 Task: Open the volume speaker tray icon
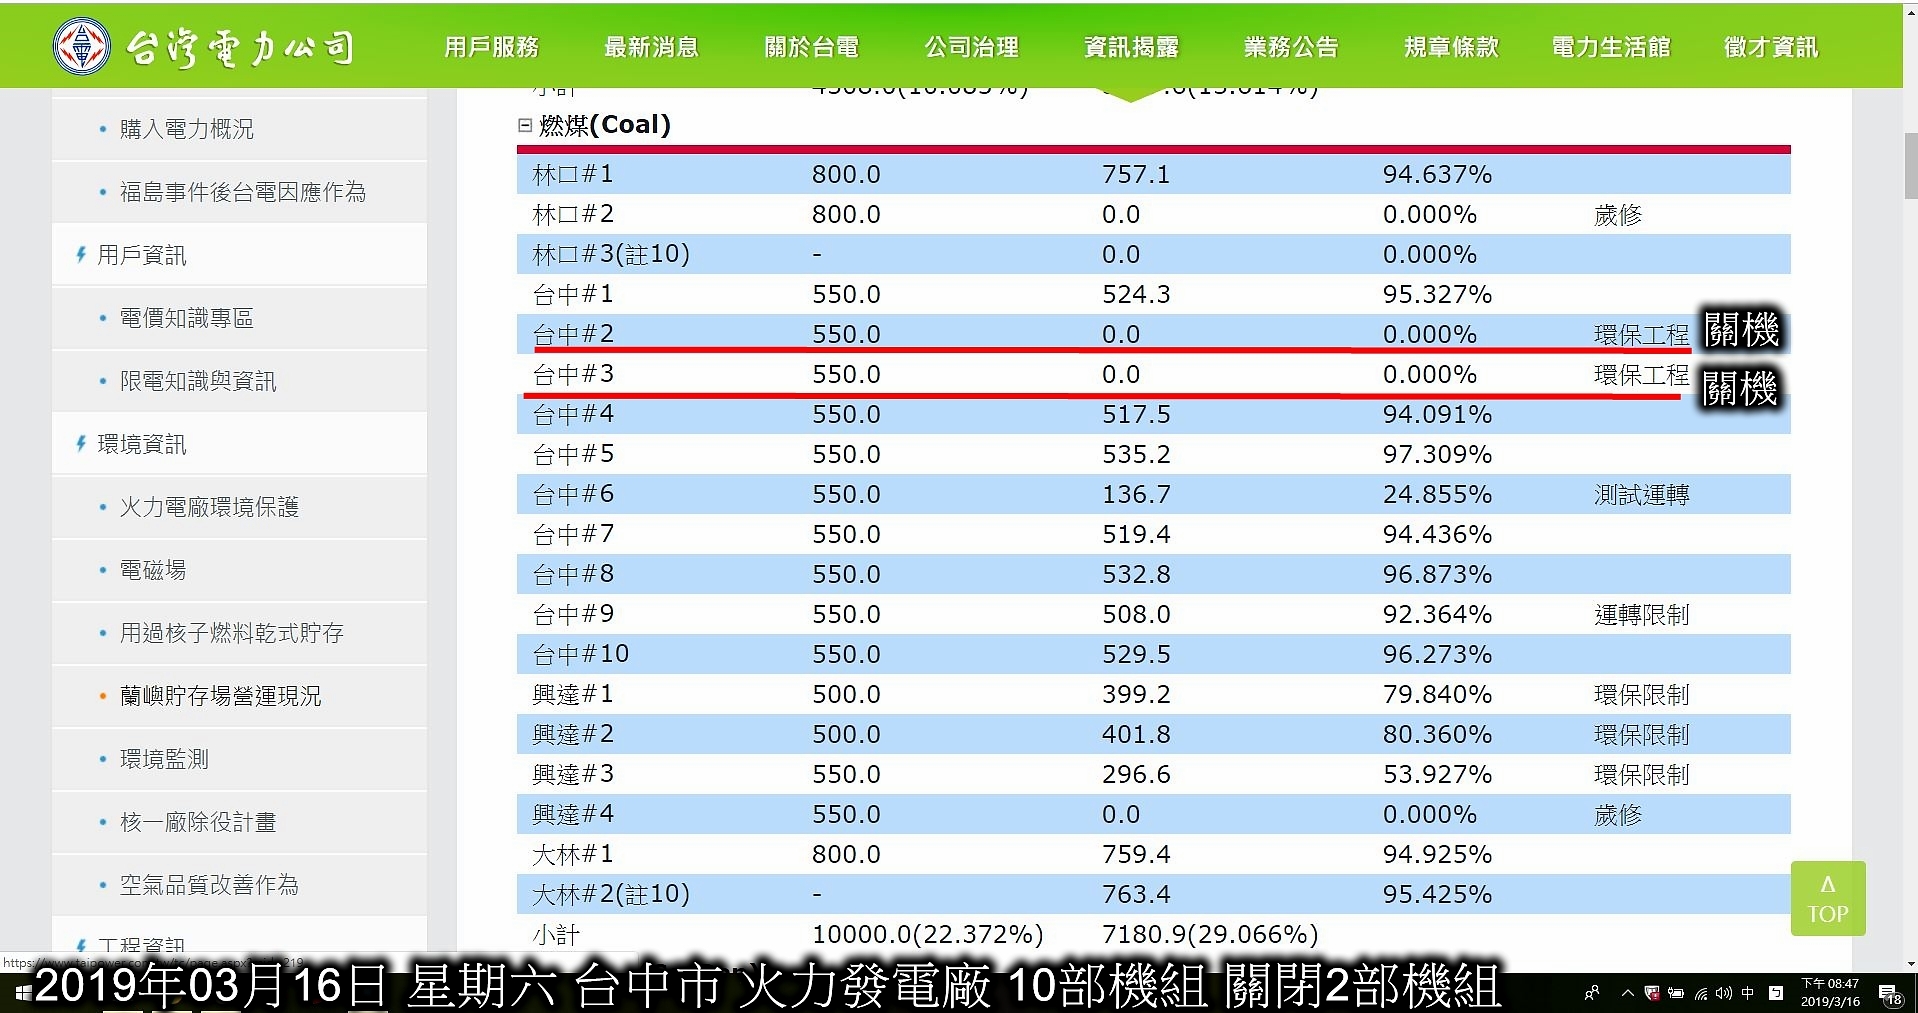click(1724, 993)
